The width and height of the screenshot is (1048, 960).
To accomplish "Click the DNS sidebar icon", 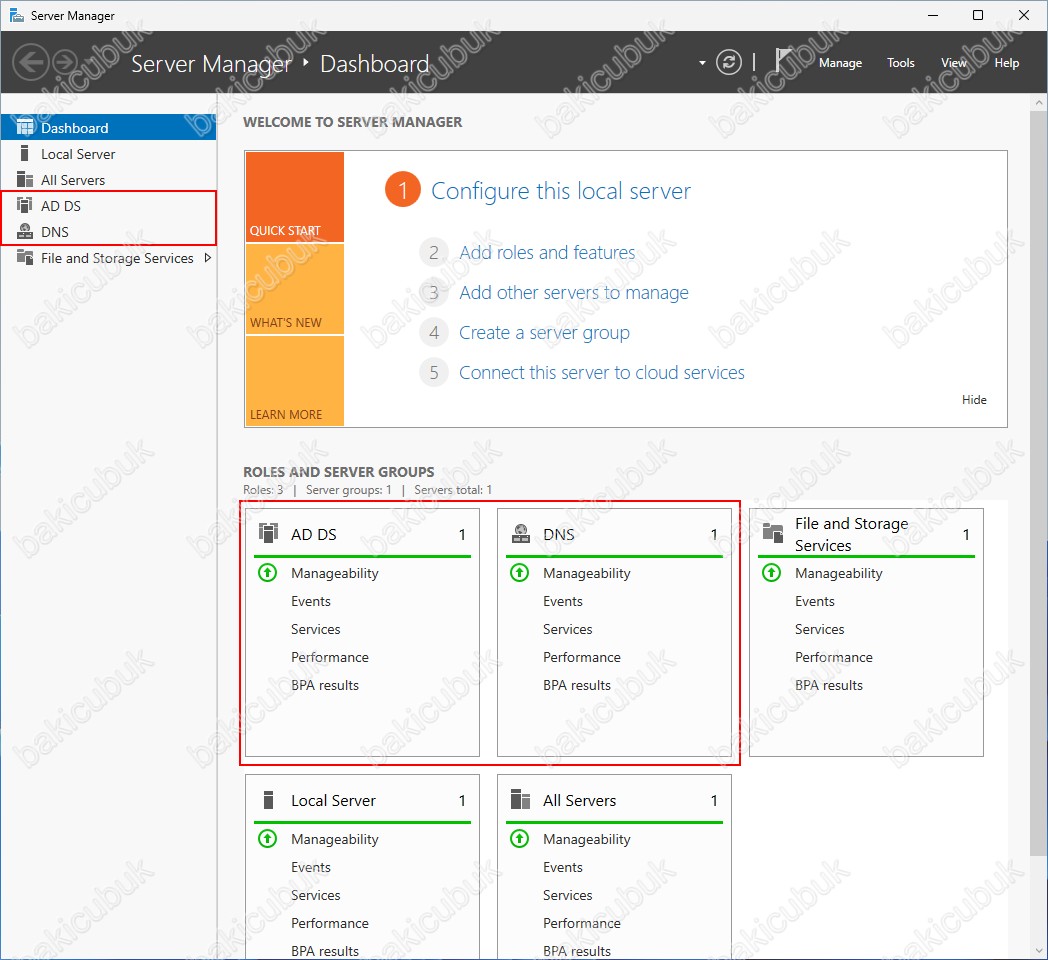I will 25,231.
